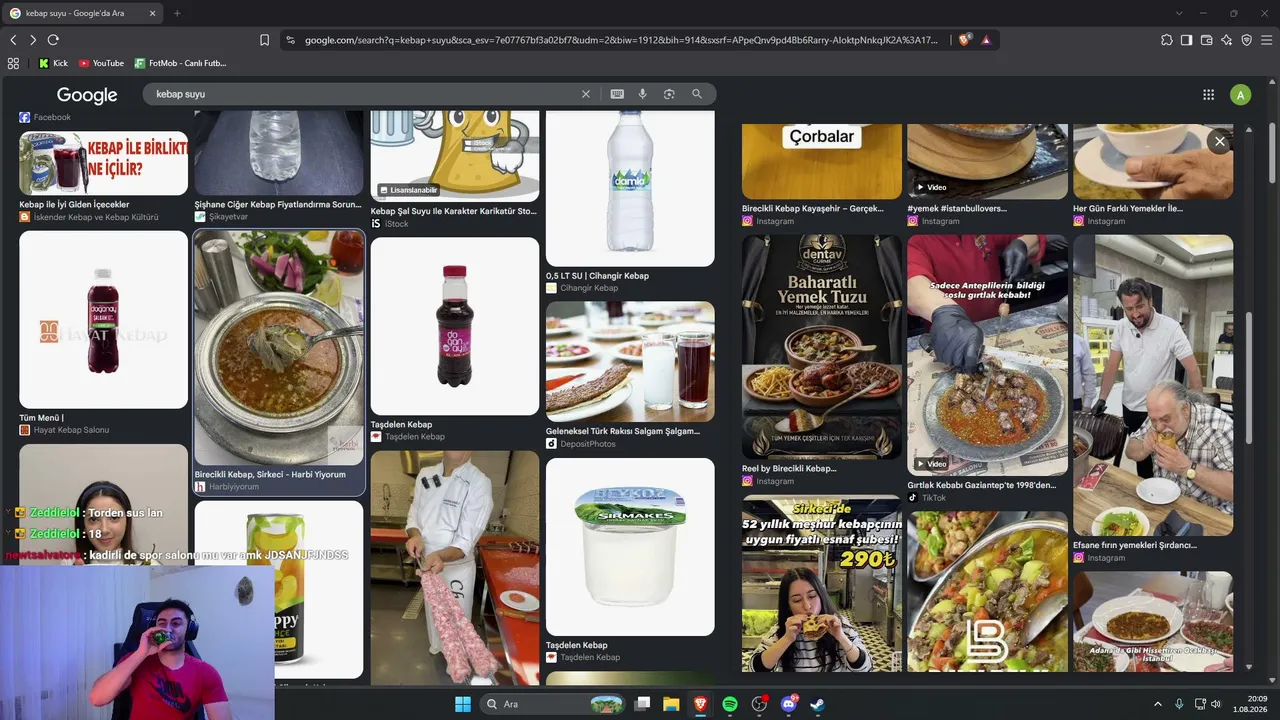Open the YouTube bookmark
This screenshot has width=1280, height=720.
pyautogui.click(x=101, y=63)
